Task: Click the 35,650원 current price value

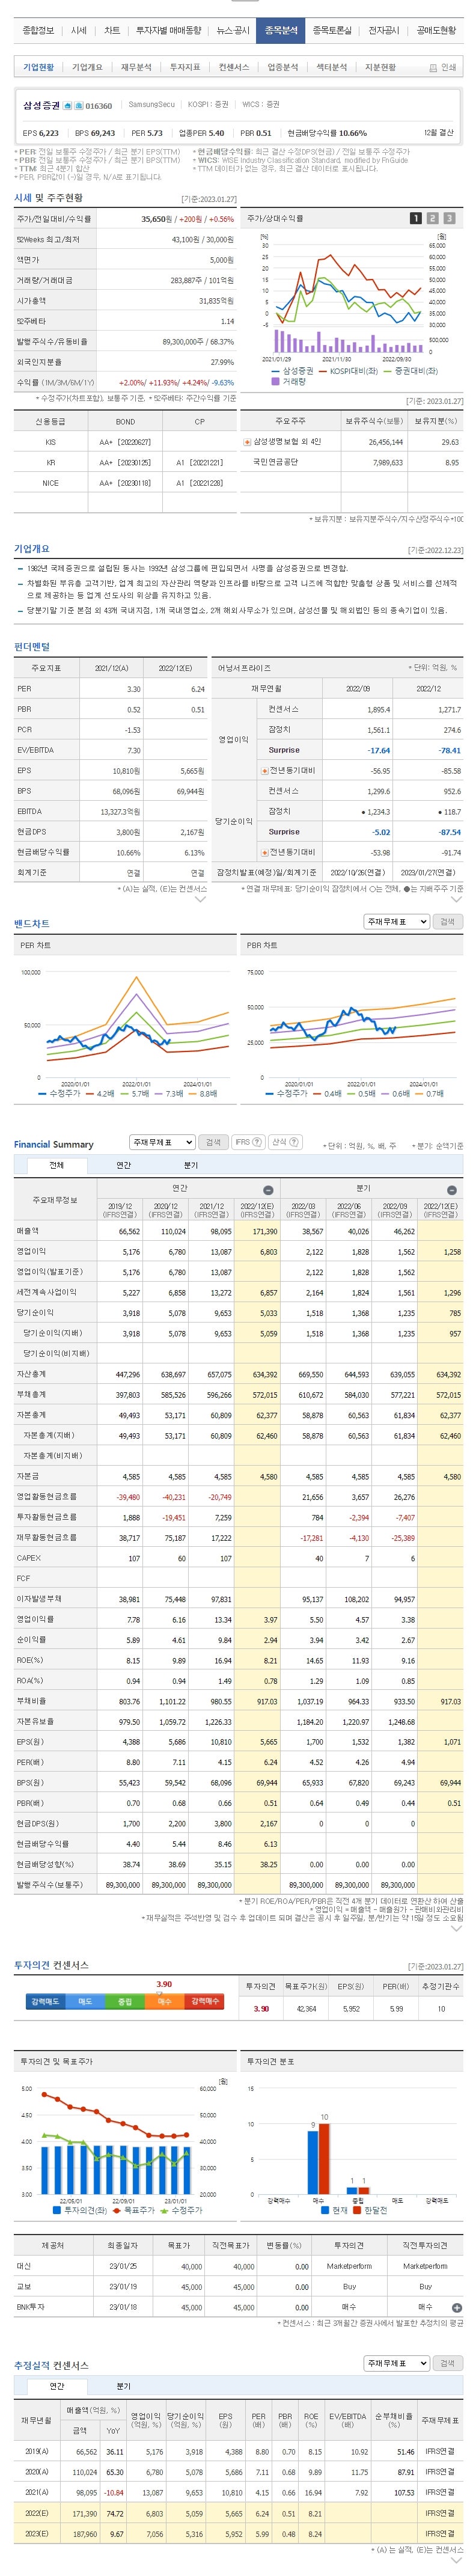Action: (x=158, y=218)
